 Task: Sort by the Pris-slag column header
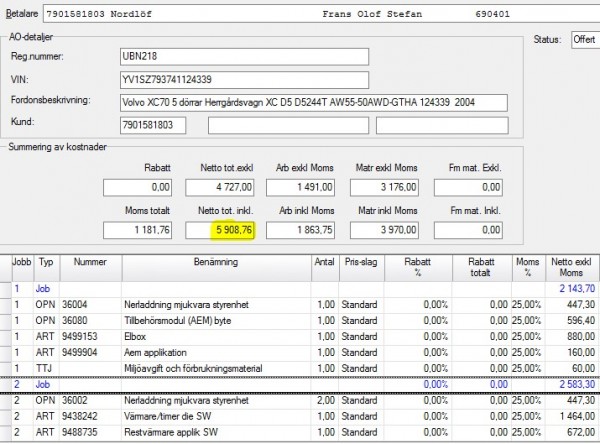coord(361,268)
